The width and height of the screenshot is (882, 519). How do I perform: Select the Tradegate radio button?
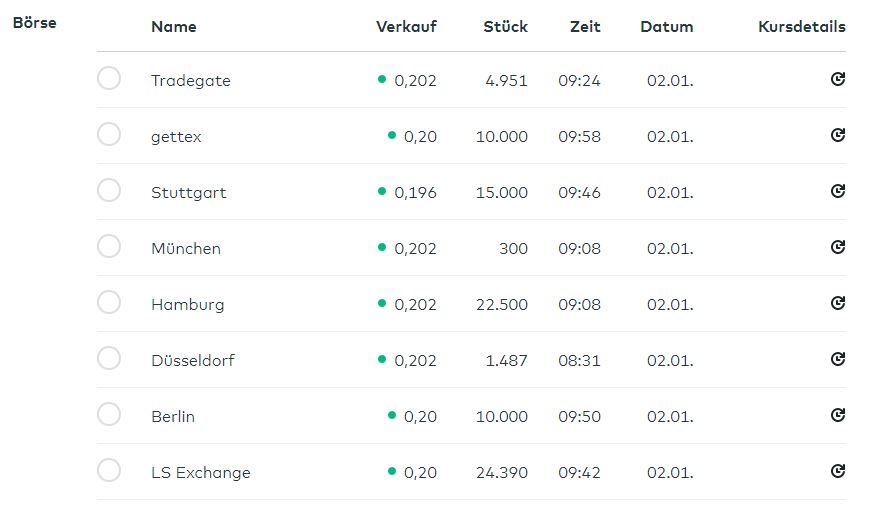click(109, 79)
